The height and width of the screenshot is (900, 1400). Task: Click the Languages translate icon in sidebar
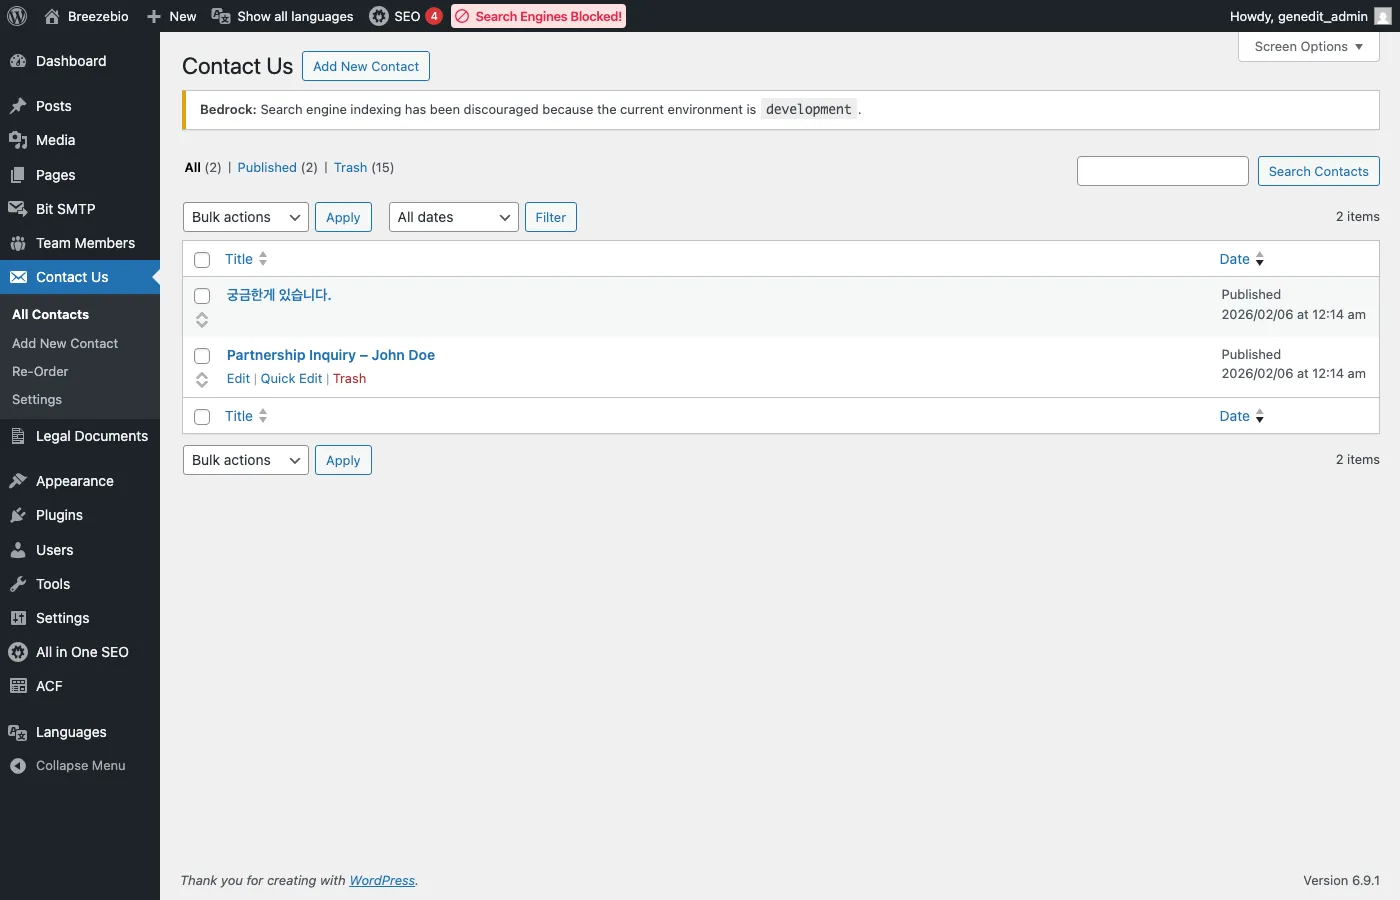point(18,732)
